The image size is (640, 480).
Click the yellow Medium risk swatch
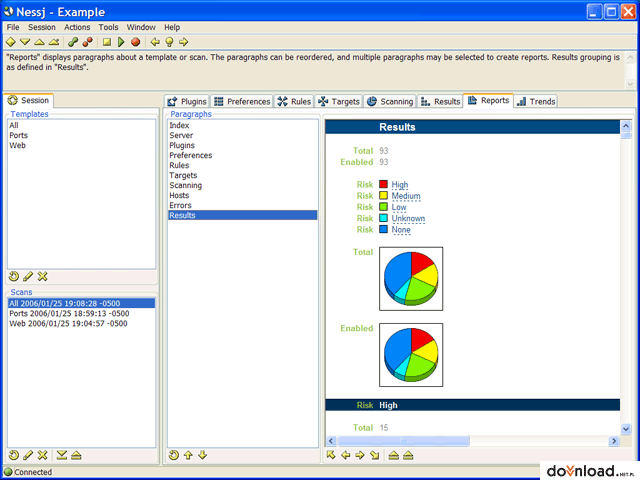pyautogui.click(x=383, y=196)
